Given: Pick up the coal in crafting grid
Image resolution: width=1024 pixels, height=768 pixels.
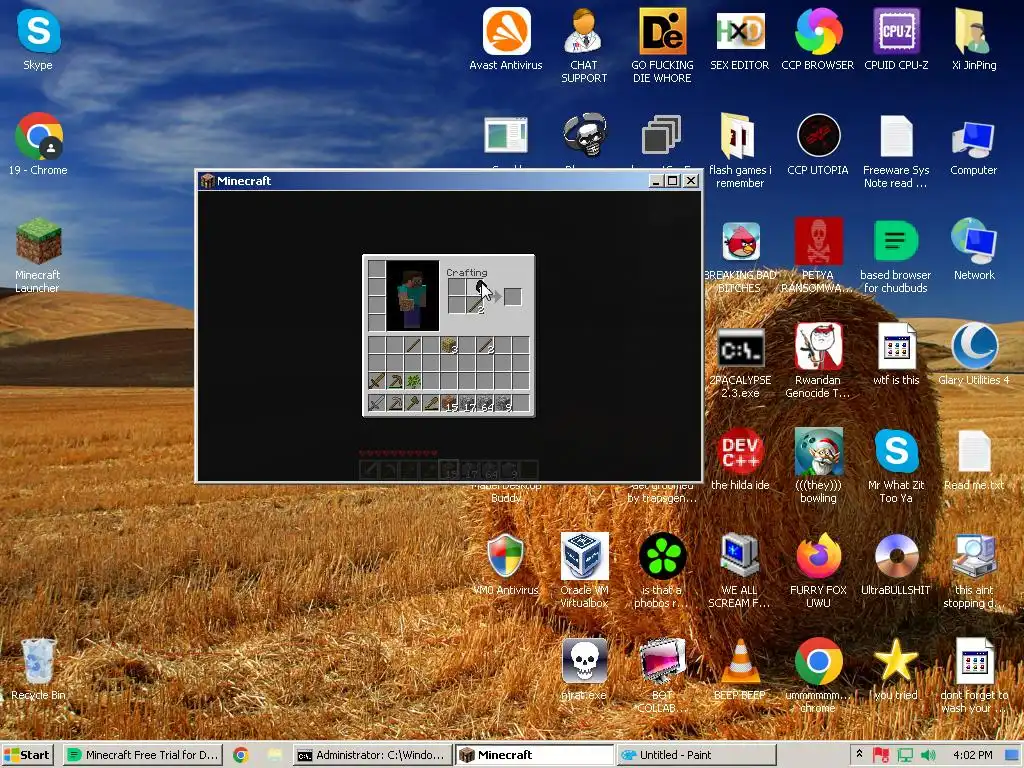Looking at the screenshot, I should (475, 287).
